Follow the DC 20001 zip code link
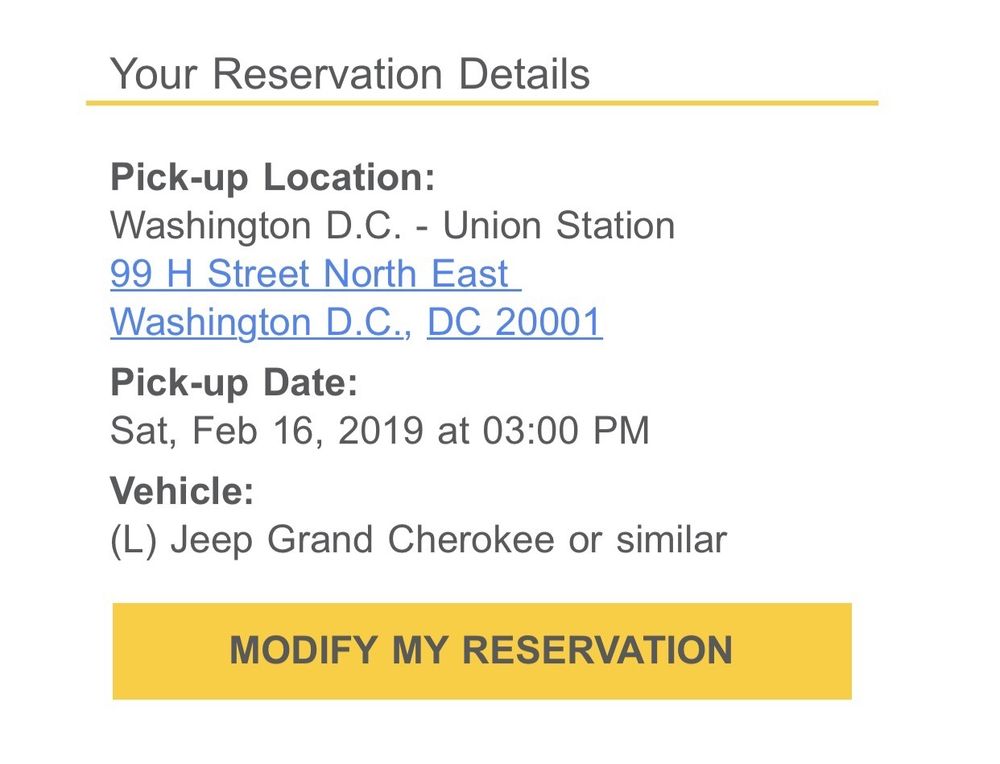 pyautogui.click(x=514, y=323)
